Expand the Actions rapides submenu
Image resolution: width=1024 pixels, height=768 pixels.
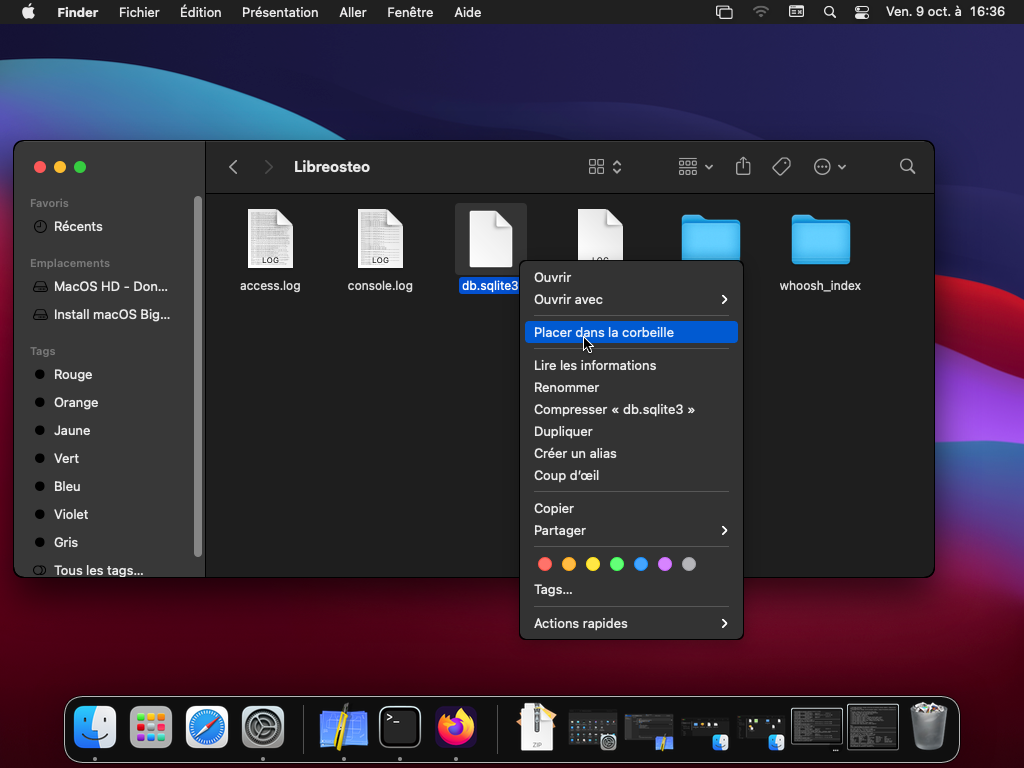pos(632,623)
